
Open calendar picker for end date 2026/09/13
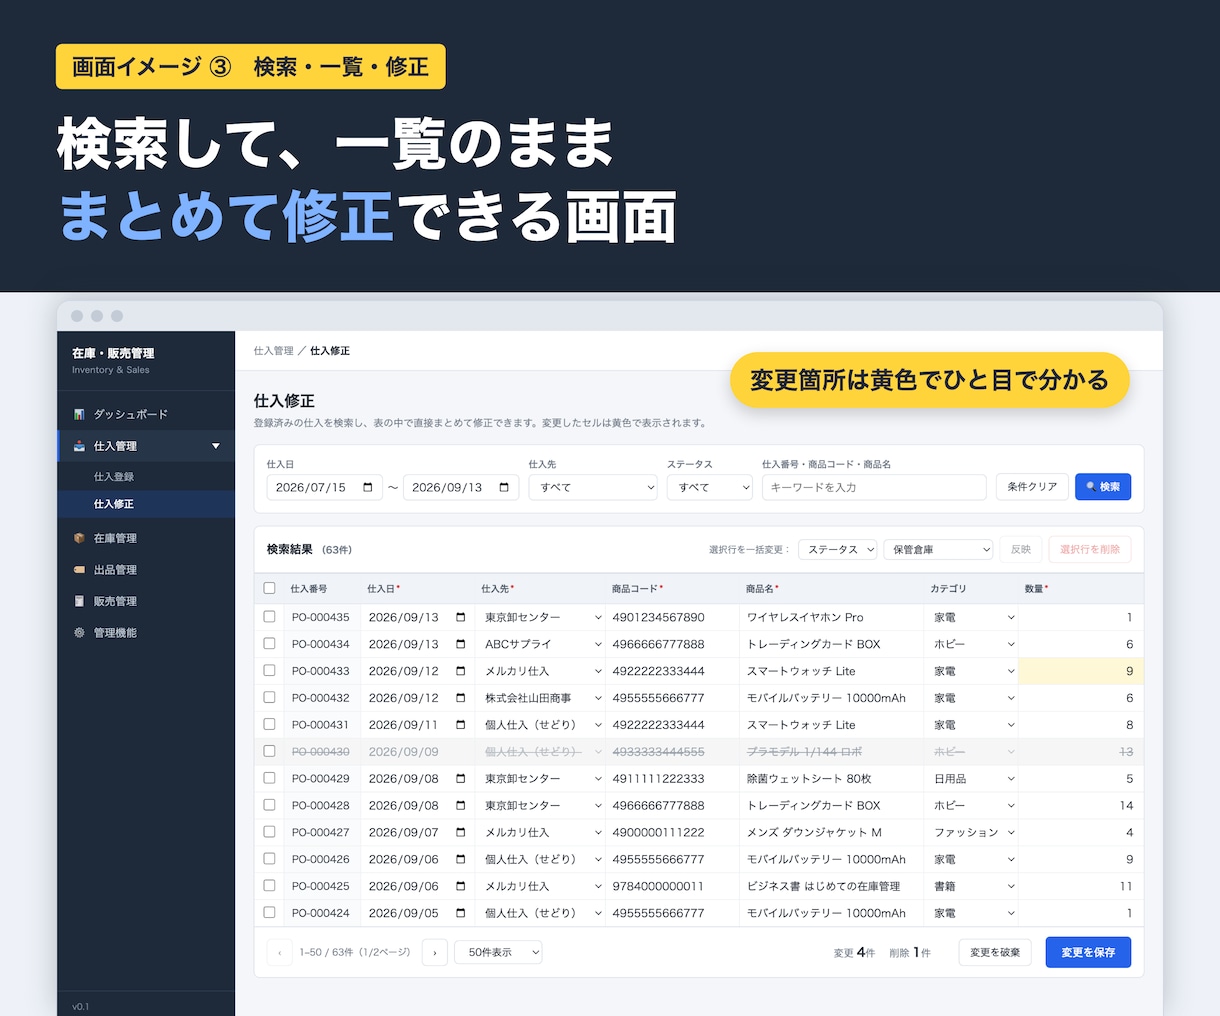(504, 487)
